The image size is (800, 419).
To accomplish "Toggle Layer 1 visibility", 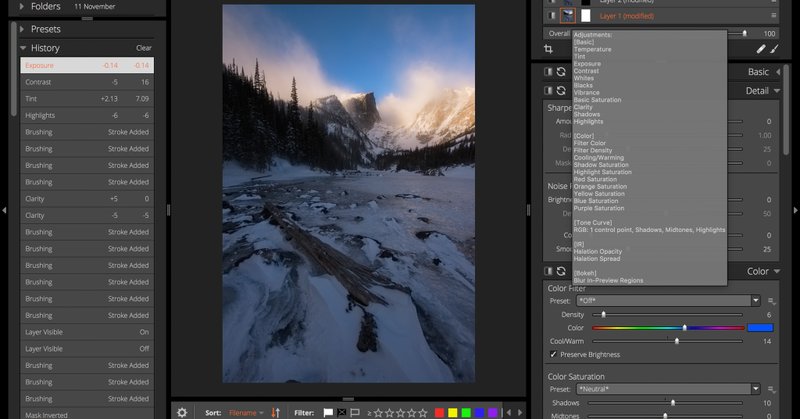I will [x=551, y=16].
